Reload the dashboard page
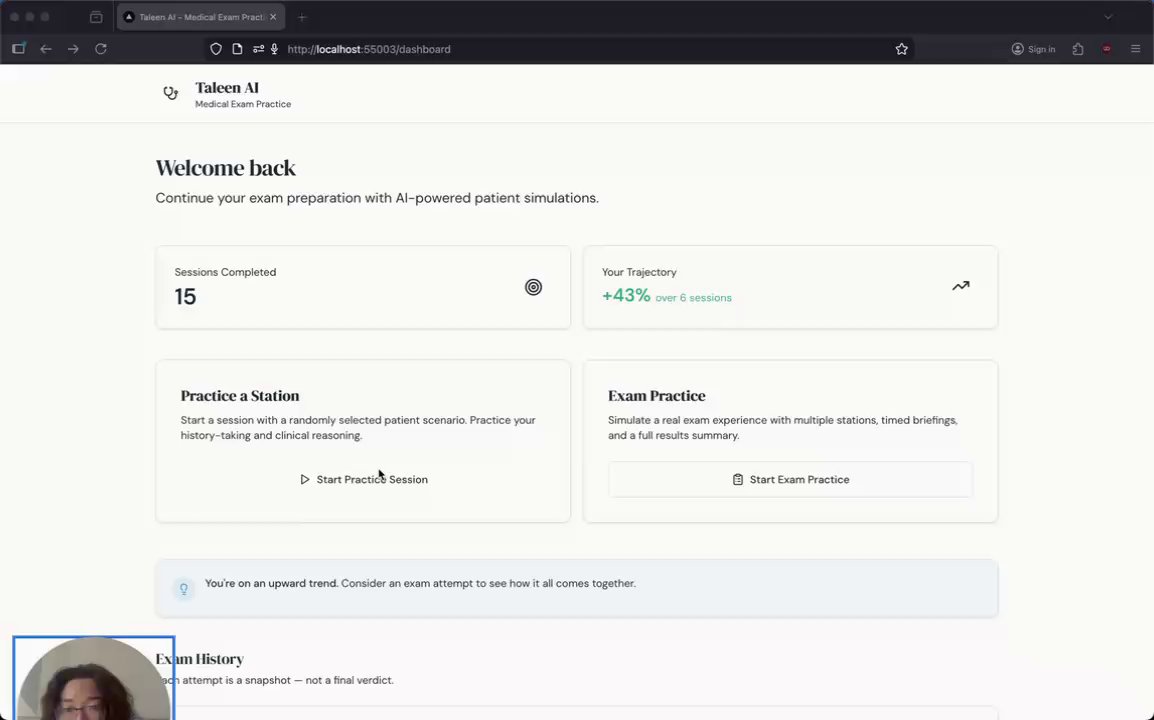This screenshot has height=720, width=1154. point(101,49)
